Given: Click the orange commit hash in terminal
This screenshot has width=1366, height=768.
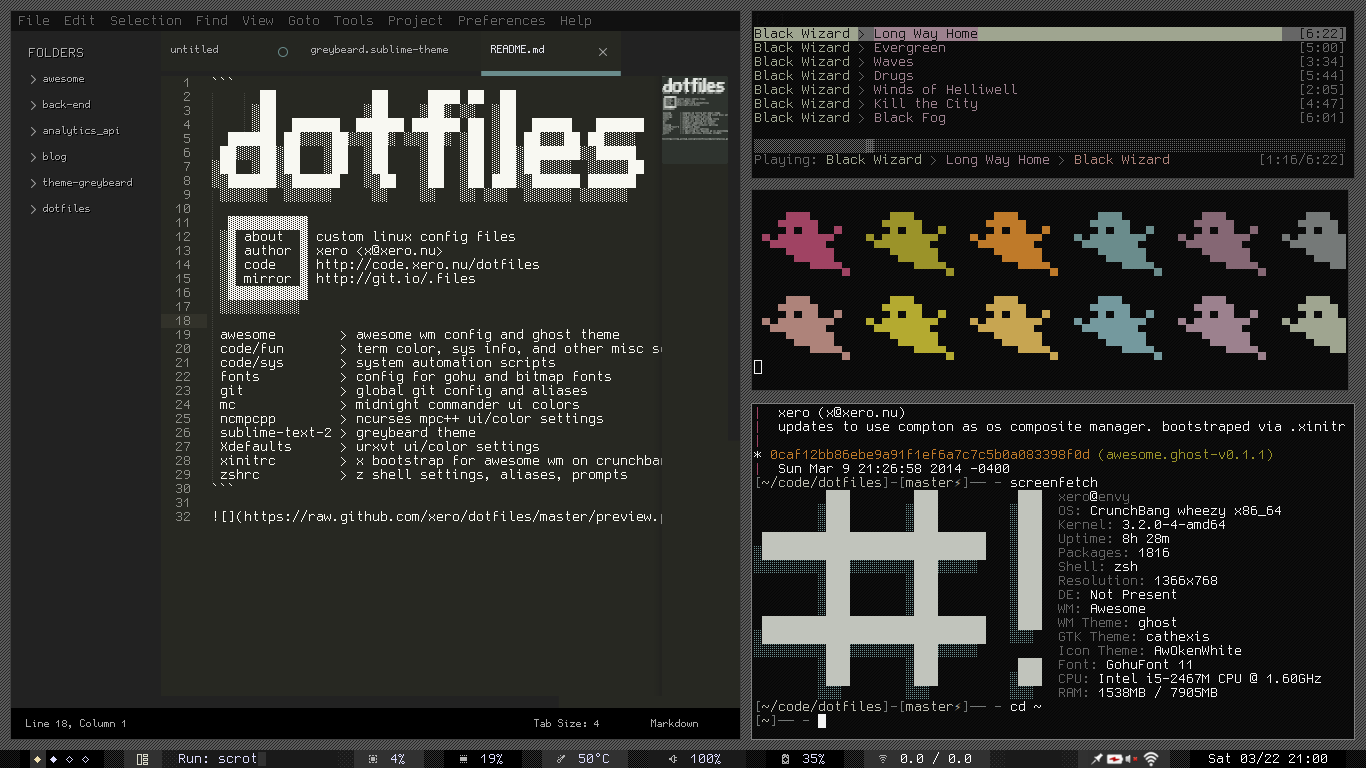Looking at the screenshot, I should pyautogui.click(x=930, y=454).
